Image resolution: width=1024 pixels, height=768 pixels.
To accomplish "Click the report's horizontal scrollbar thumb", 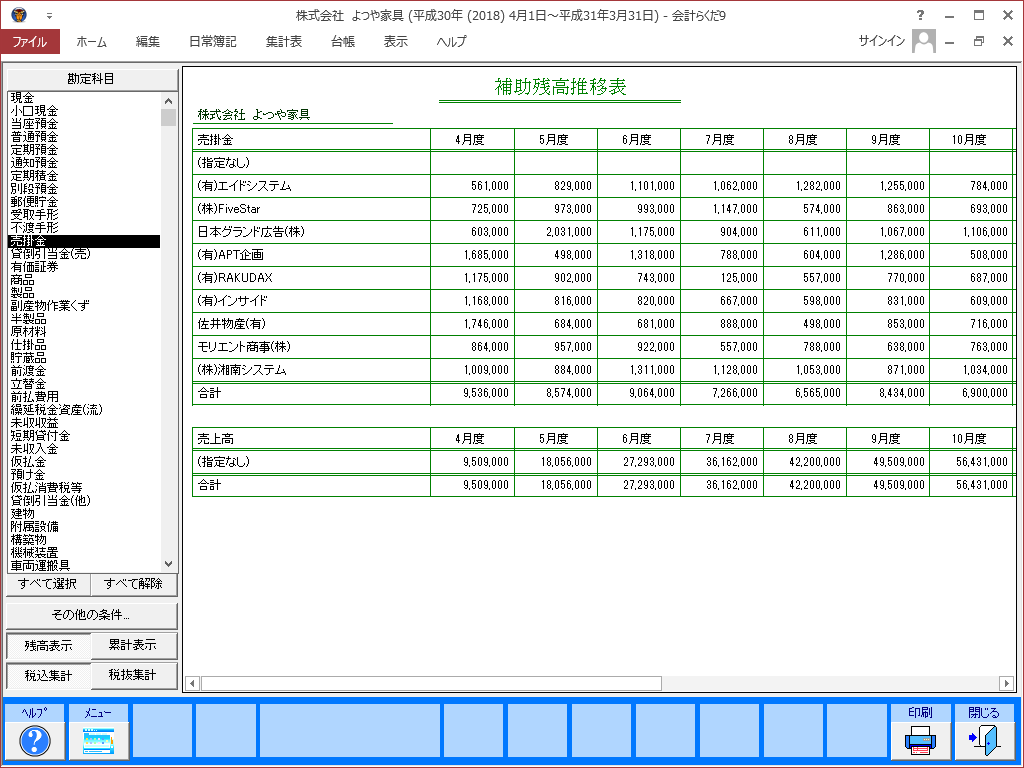I will click(431, 684).
